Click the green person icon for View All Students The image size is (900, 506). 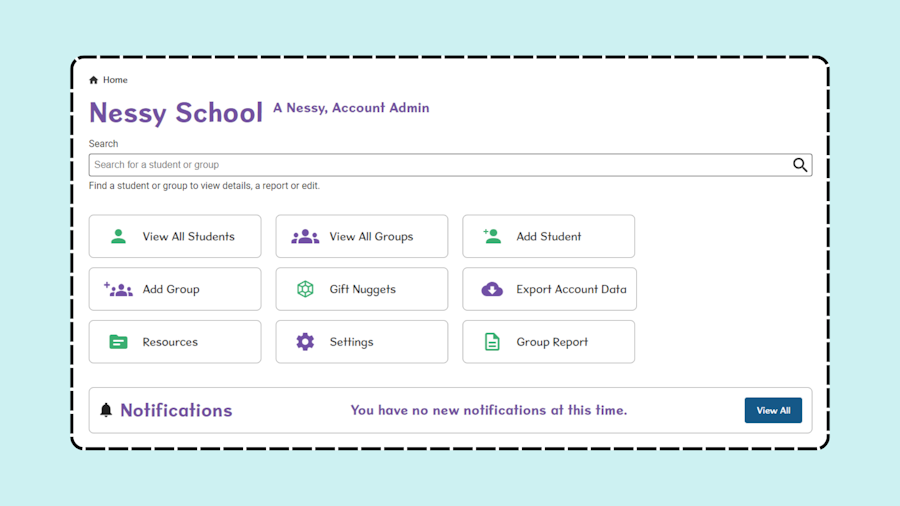(118, 236)
